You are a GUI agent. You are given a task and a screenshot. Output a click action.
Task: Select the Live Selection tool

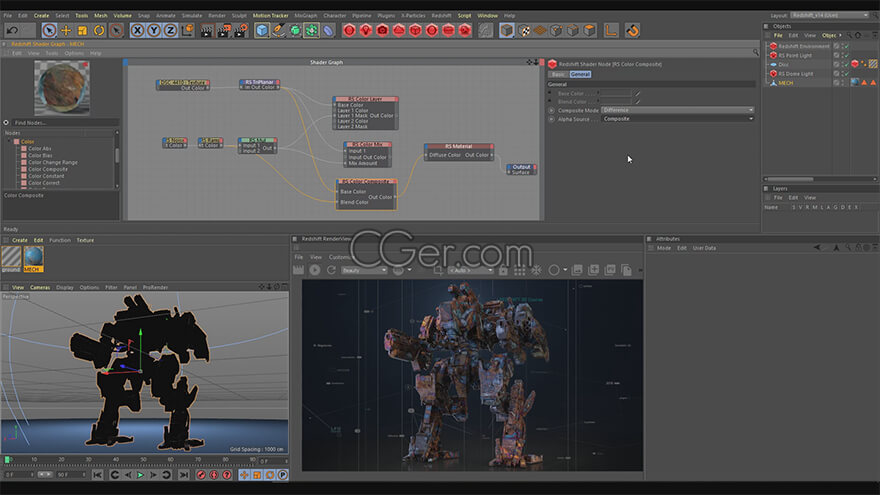[x=49, y=30]
